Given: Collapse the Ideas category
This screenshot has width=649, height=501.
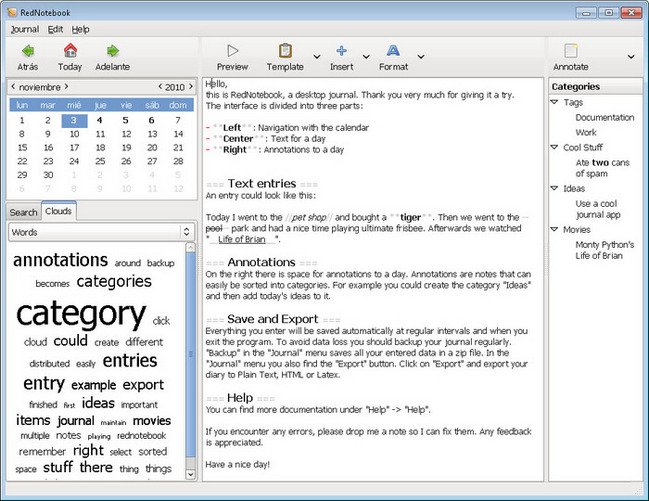Looking at the screenshot, I should 554,188.
